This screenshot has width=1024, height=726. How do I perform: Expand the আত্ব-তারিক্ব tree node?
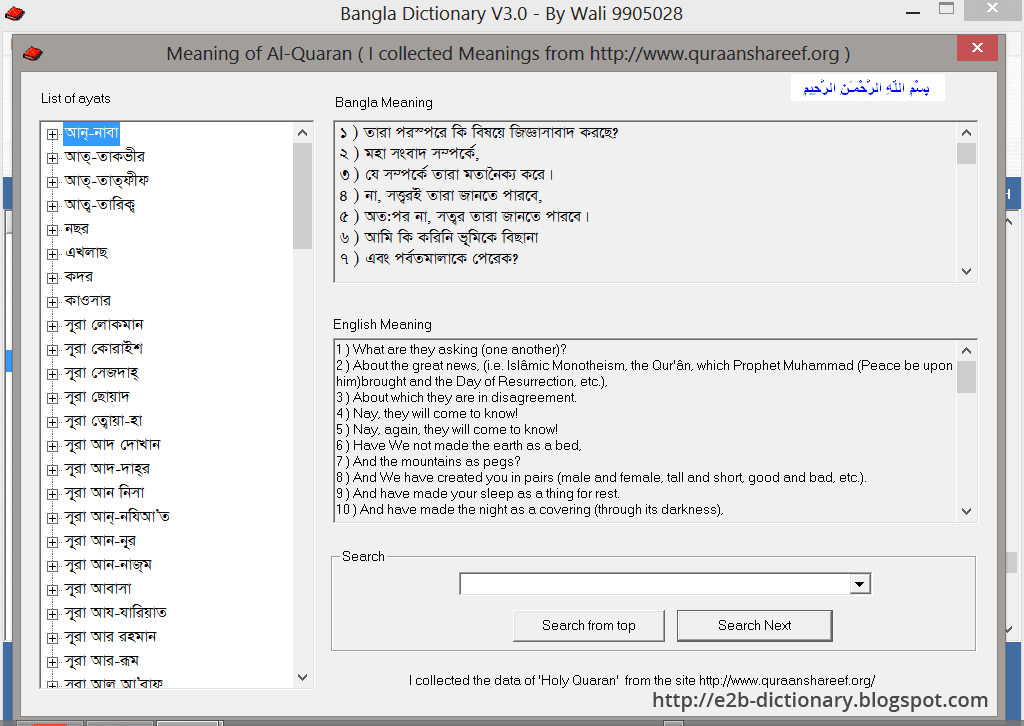point(52,206)
